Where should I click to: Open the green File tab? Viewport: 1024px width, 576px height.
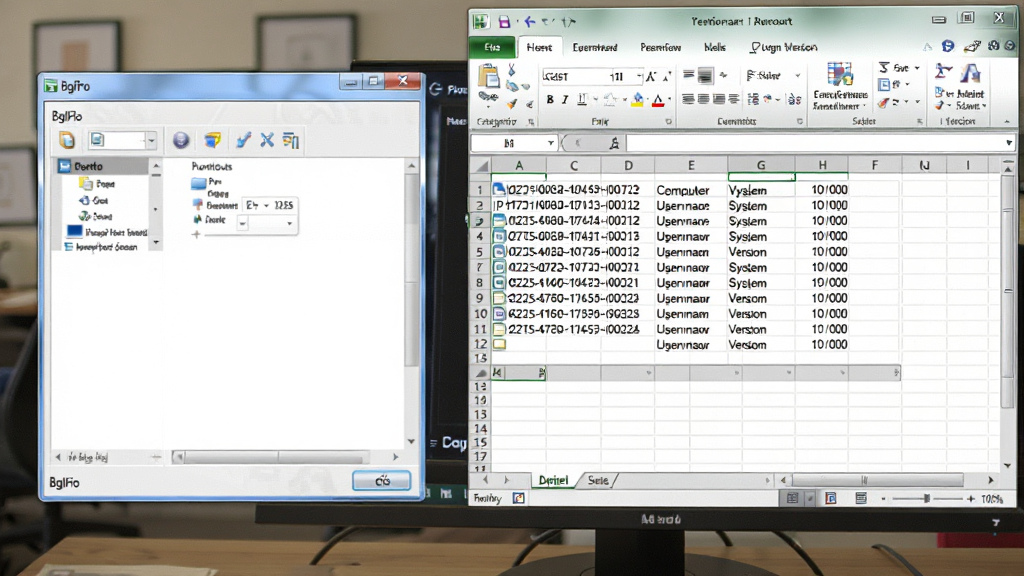pyautogui.click(x=492, y=47)
